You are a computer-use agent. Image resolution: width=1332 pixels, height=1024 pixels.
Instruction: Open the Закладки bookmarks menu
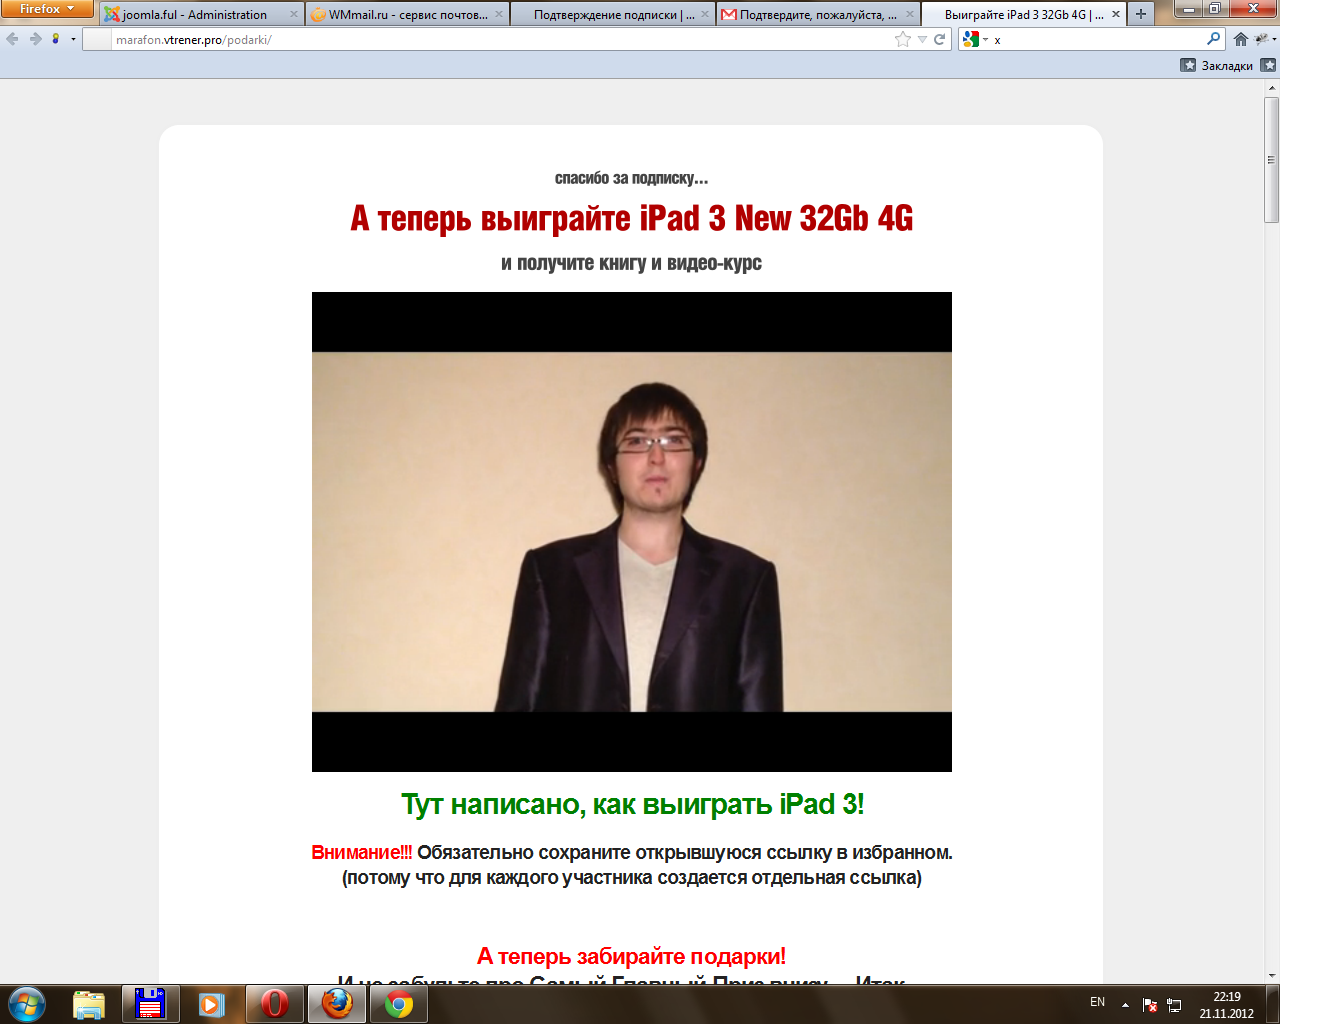click(1217, 65)
